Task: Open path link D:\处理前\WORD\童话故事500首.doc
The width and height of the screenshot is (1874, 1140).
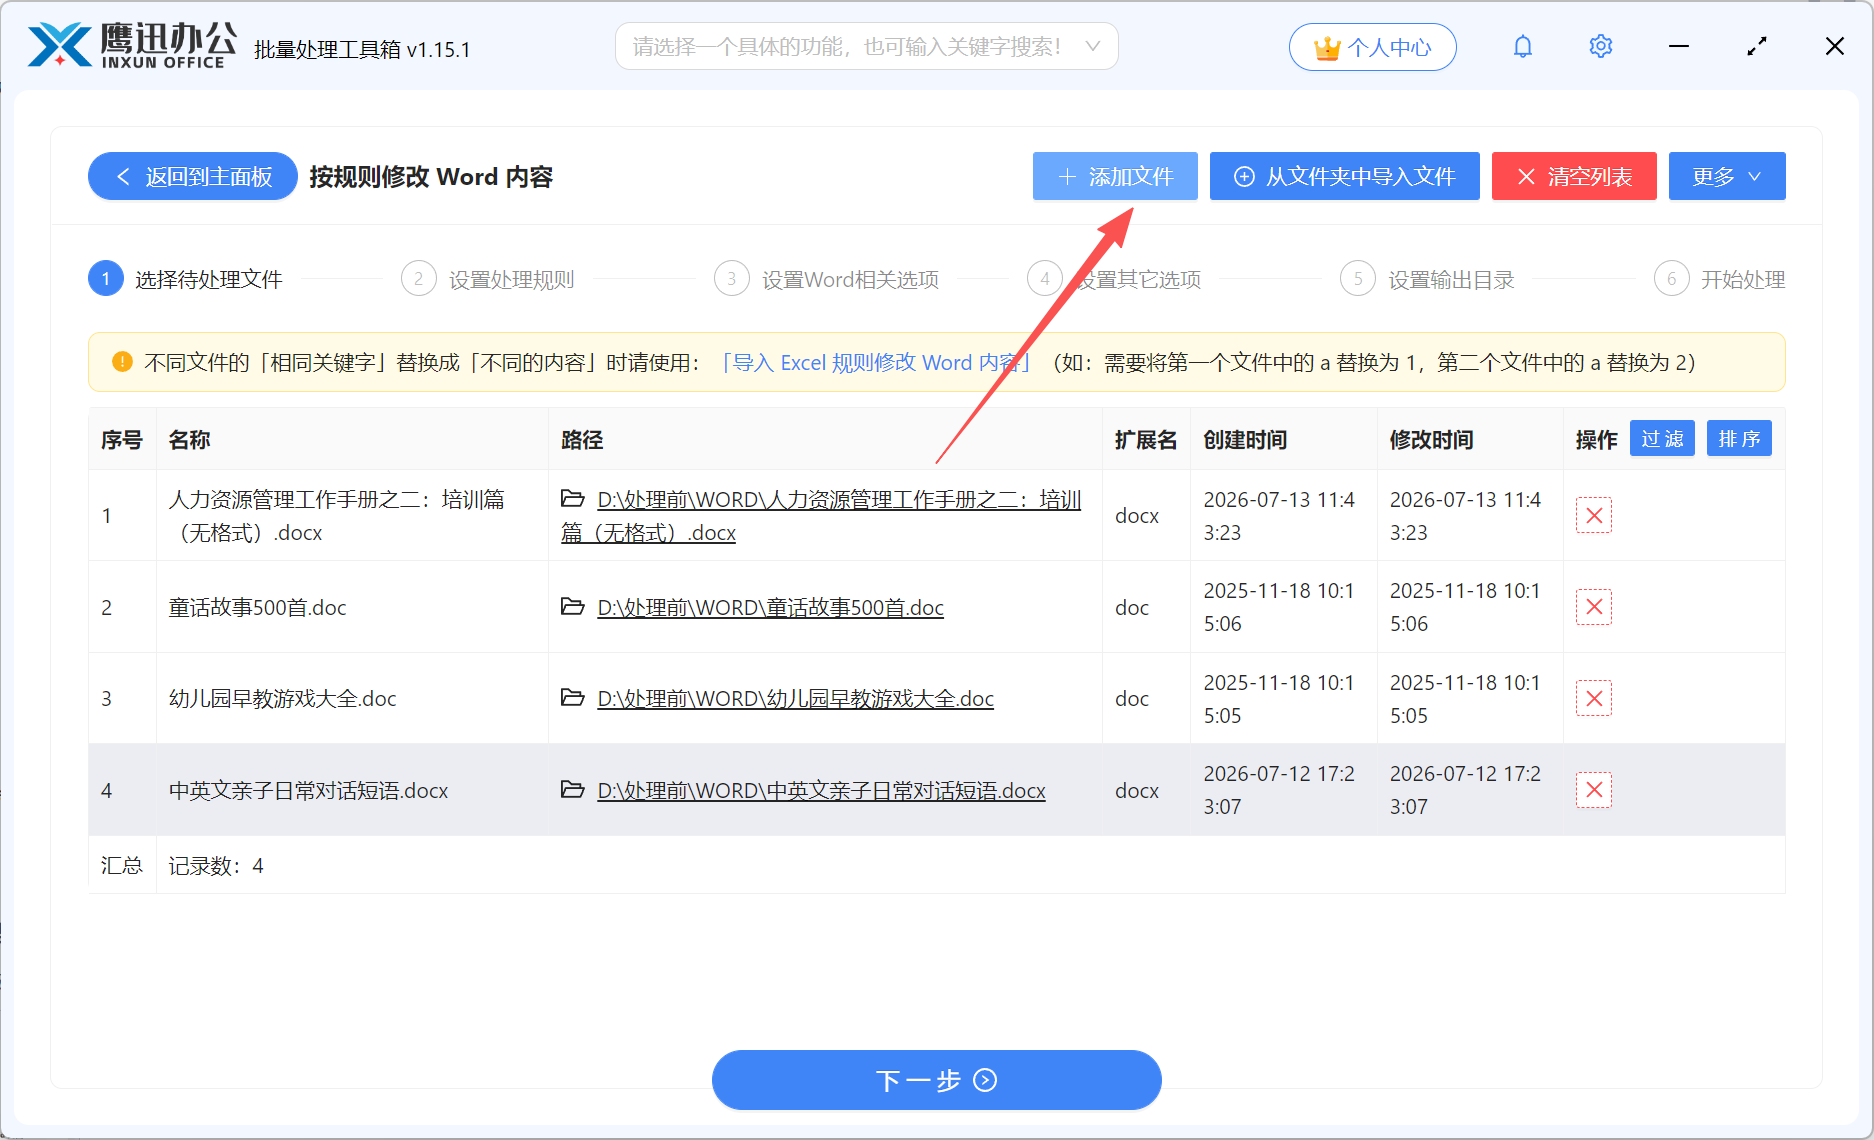Action: 770,607
